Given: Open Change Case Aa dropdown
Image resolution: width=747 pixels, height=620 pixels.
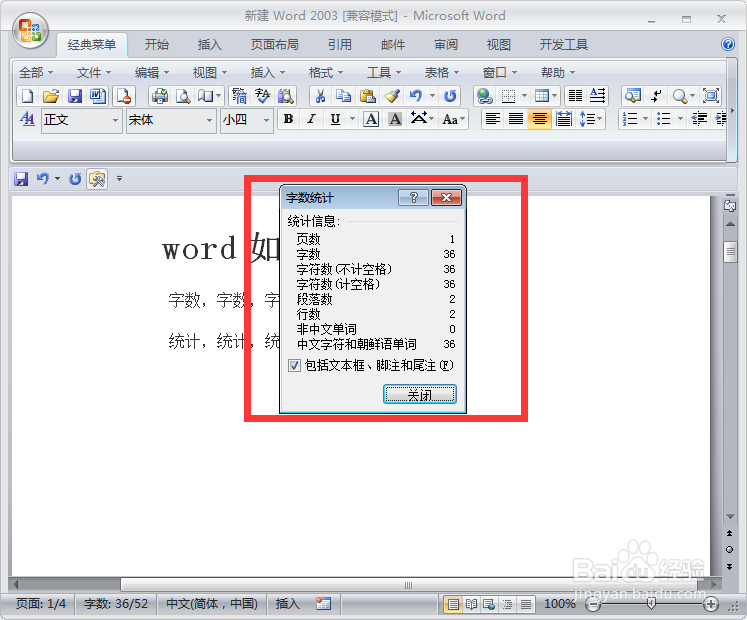Looking at the screenshot, I should click(454, 119).
